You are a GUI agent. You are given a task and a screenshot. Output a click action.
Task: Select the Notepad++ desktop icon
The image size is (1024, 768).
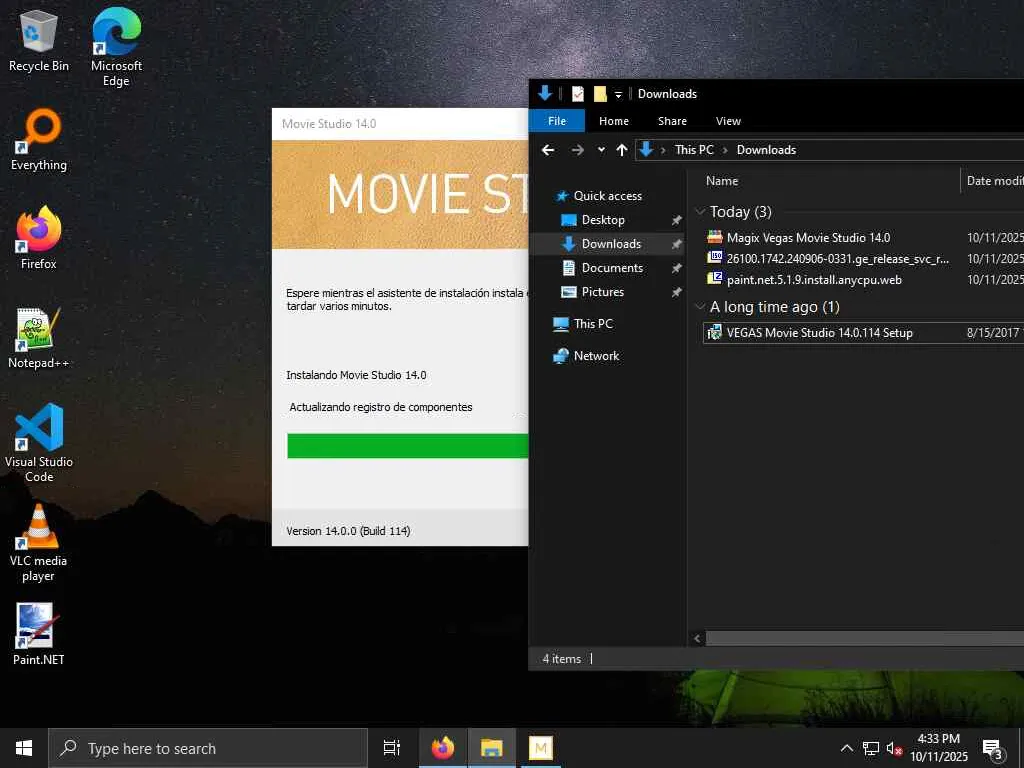pos(39,338)
